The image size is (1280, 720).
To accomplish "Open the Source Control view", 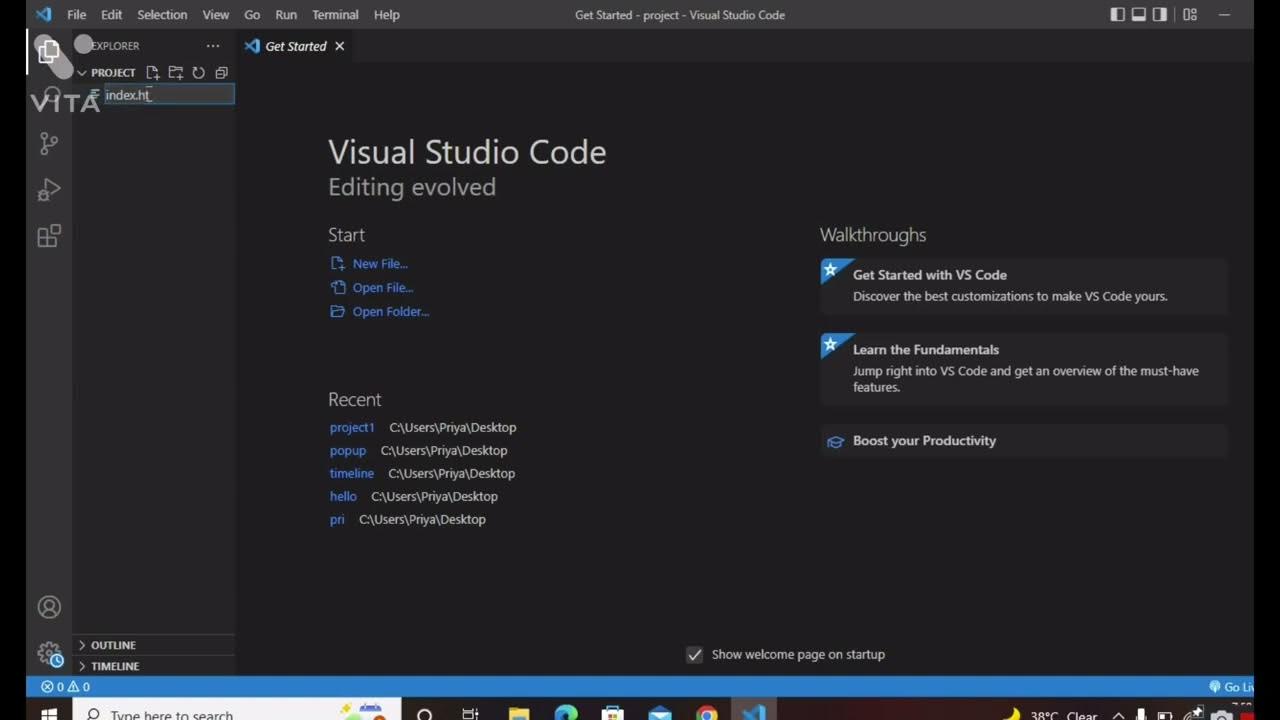I will 48,144.
